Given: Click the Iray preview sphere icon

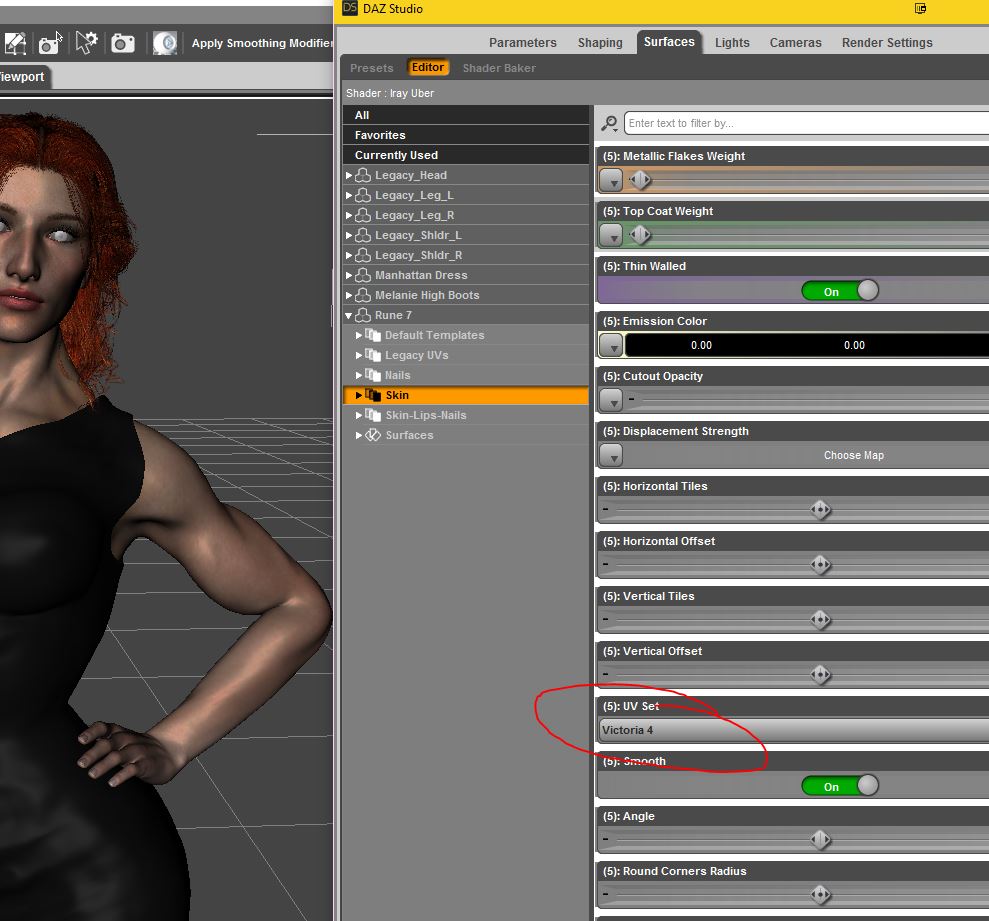Looking at the screenshot, I should (x=165, y=44).
